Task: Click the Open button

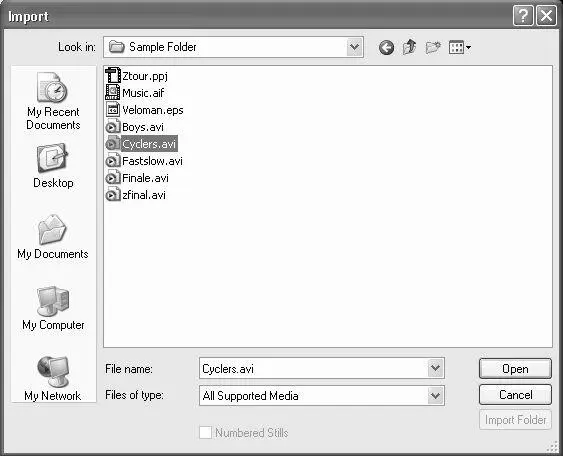Action: point(515,369)
